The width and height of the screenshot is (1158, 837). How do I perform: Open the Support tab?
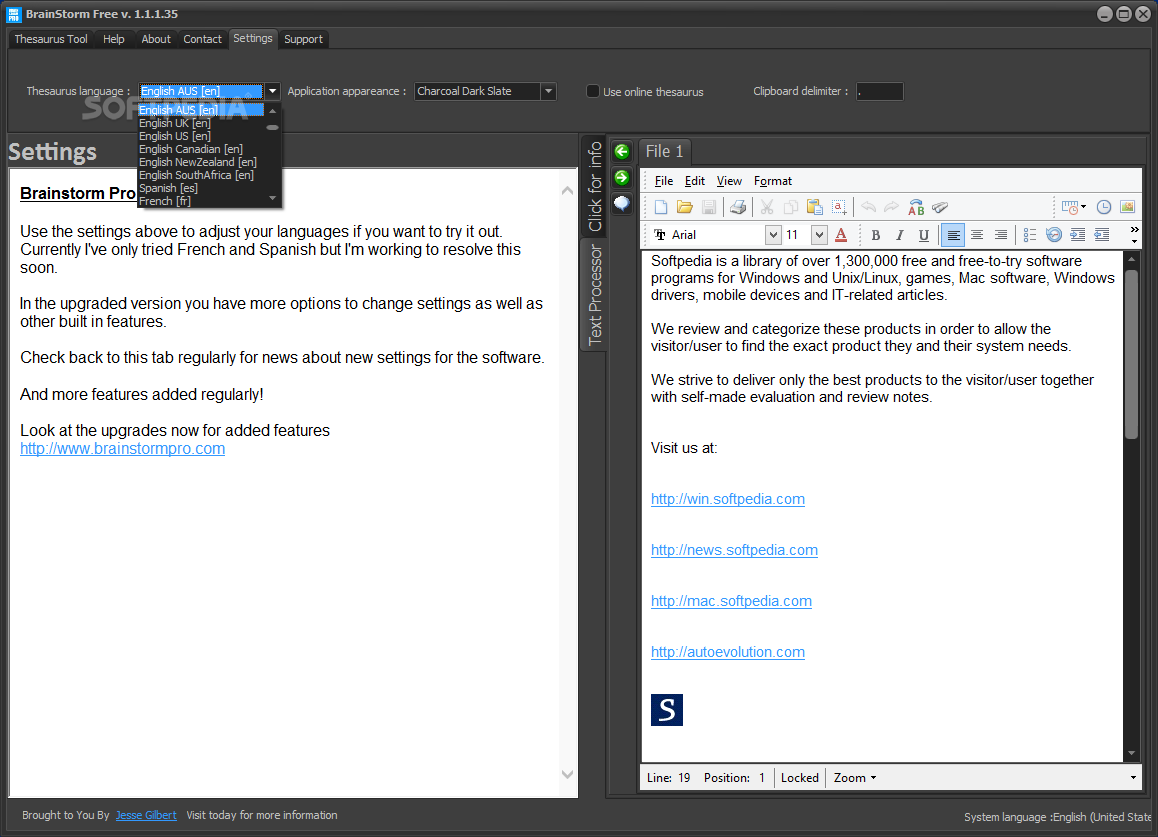pyautogui.click(x=304, y=39)
